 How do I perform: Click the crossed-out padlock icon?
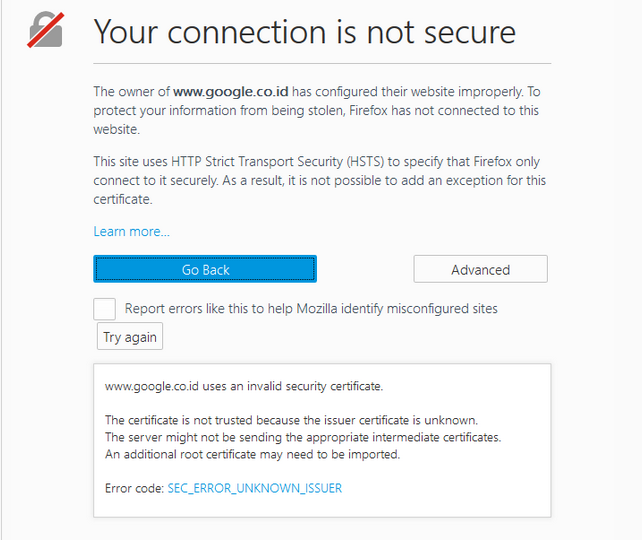tap(45, 30)
